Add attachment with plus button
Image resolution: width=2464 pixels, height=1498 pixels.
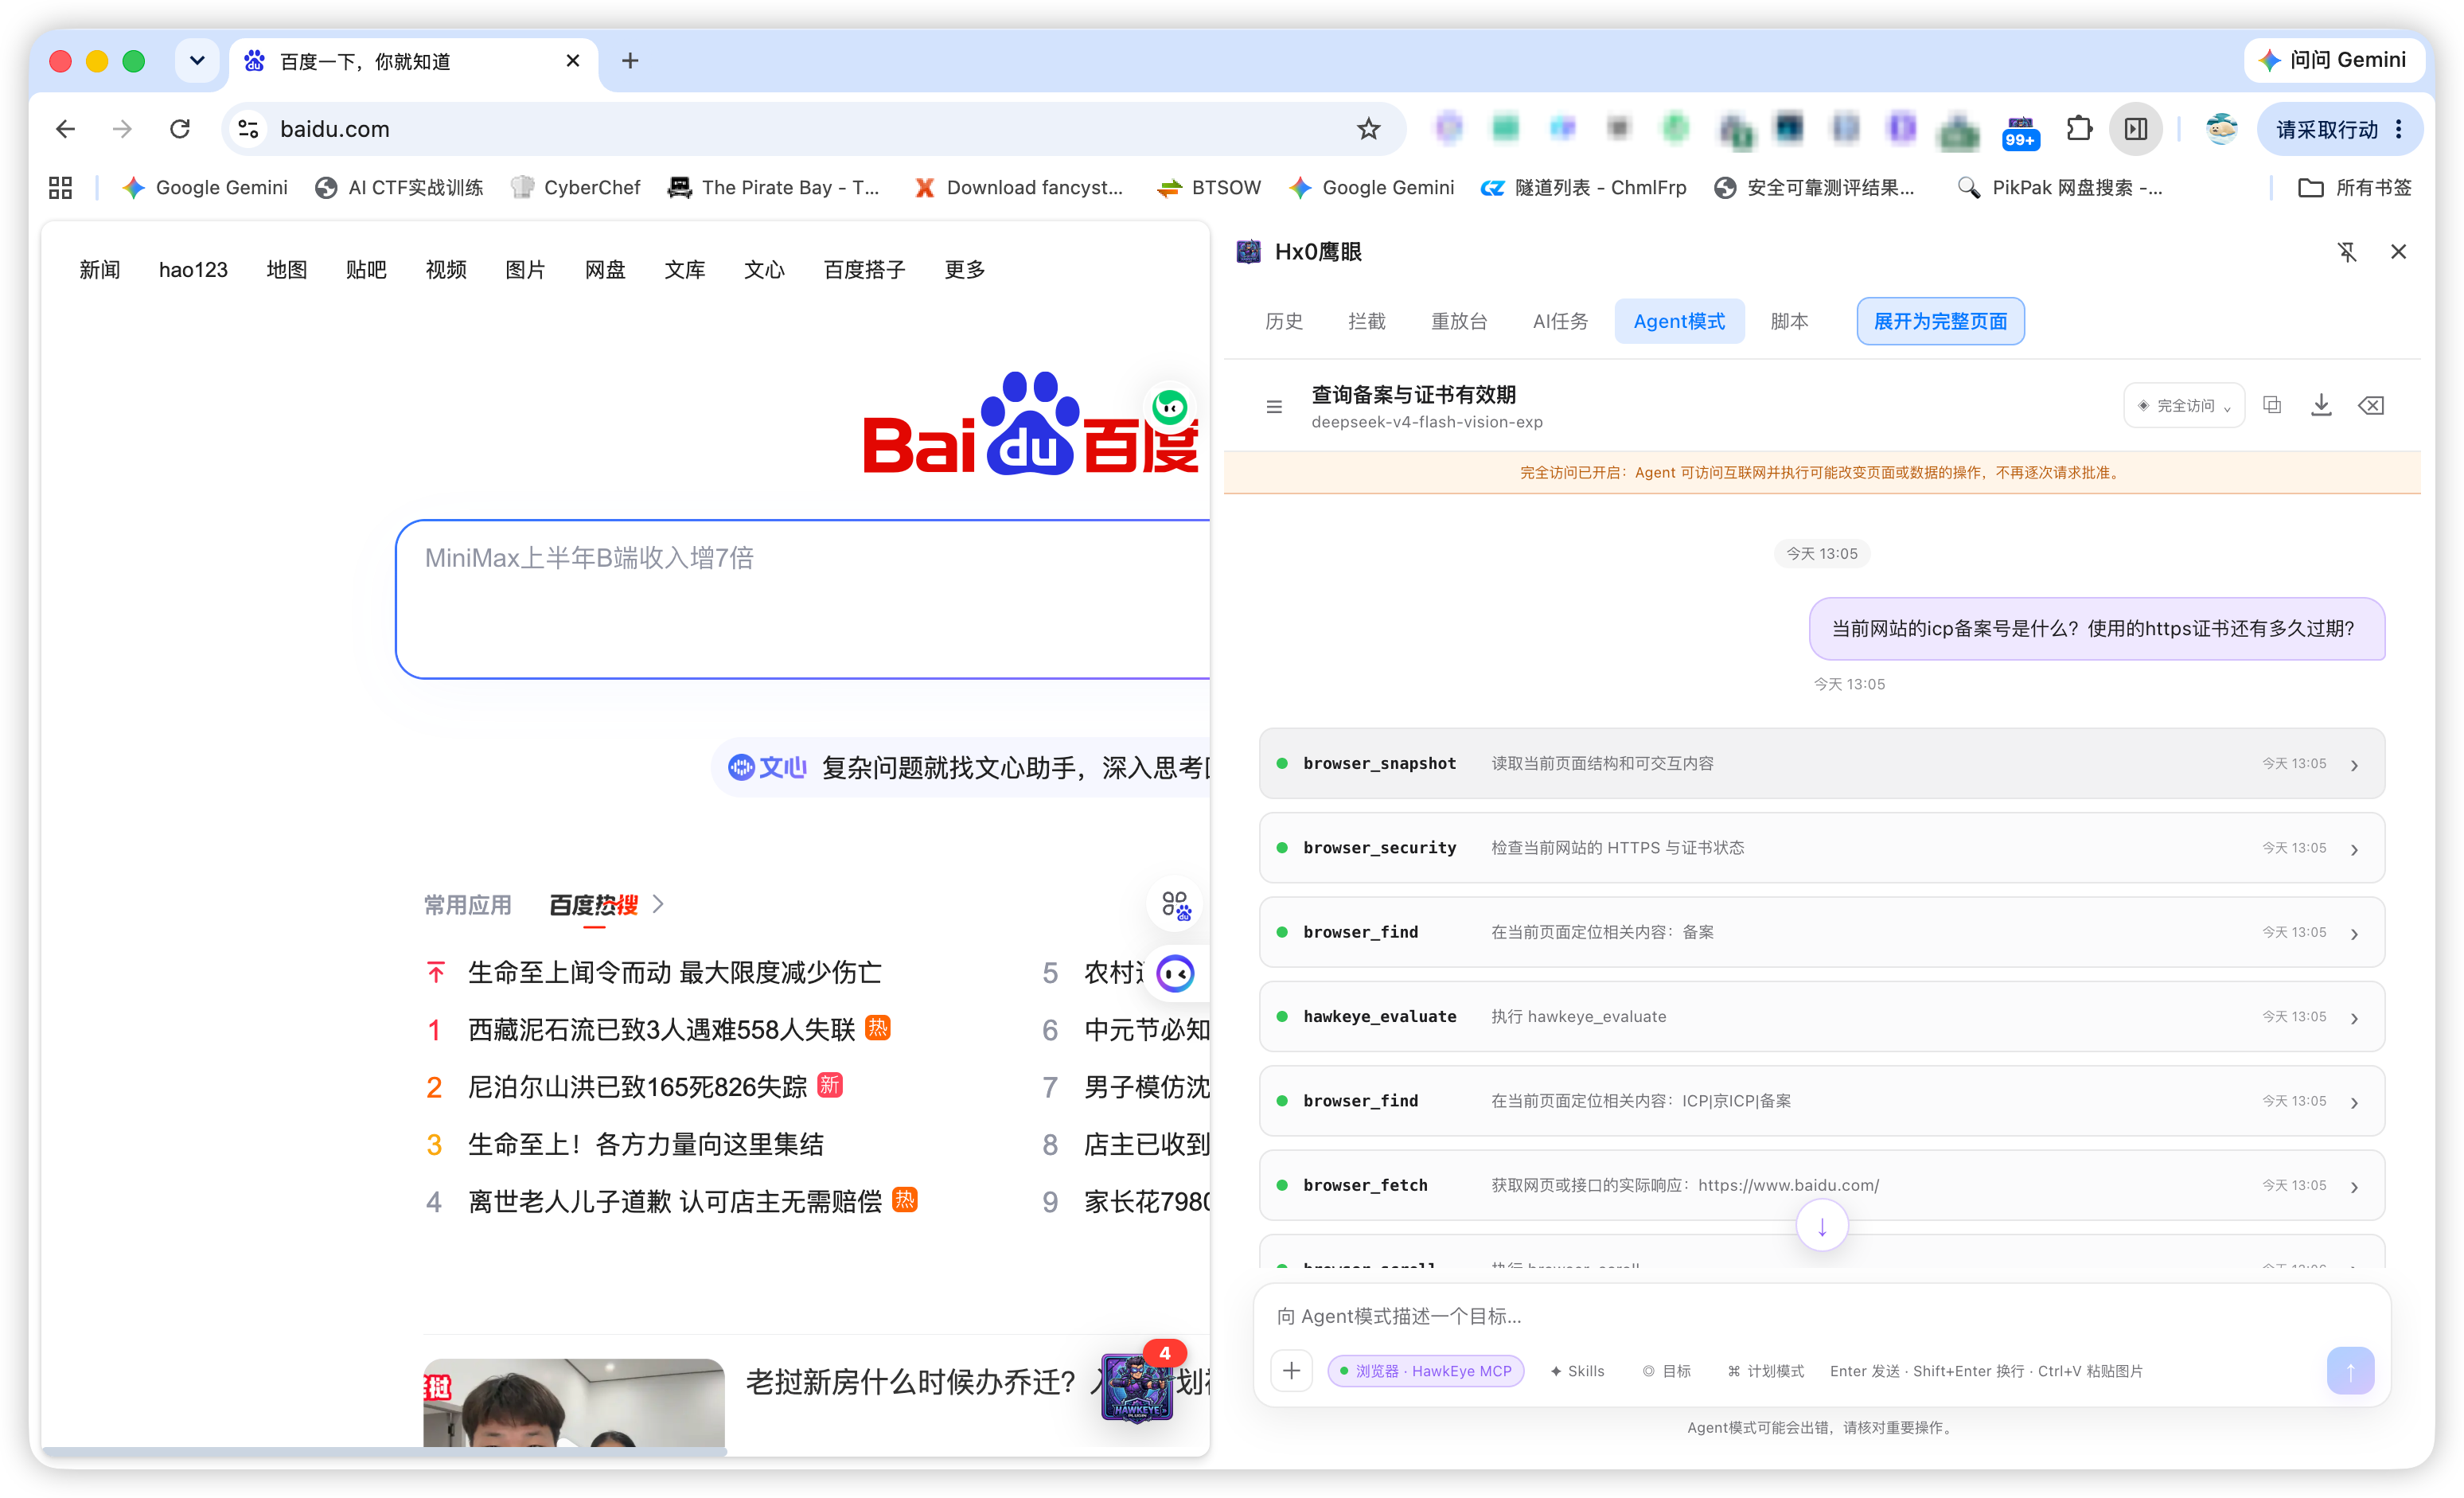pos(1291,1370)
